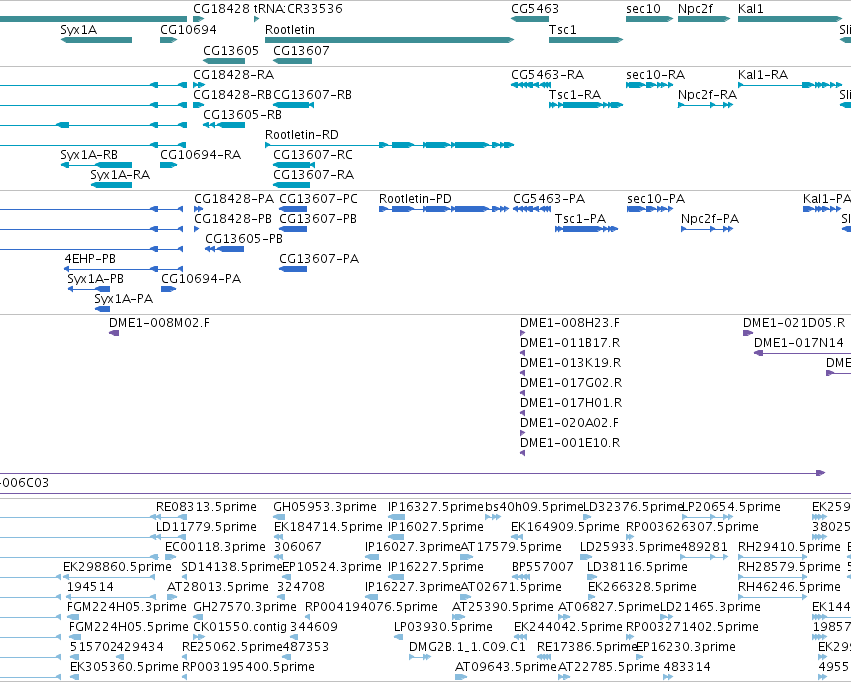Open transcript Npc2f-RA

[x=707, y=94]
